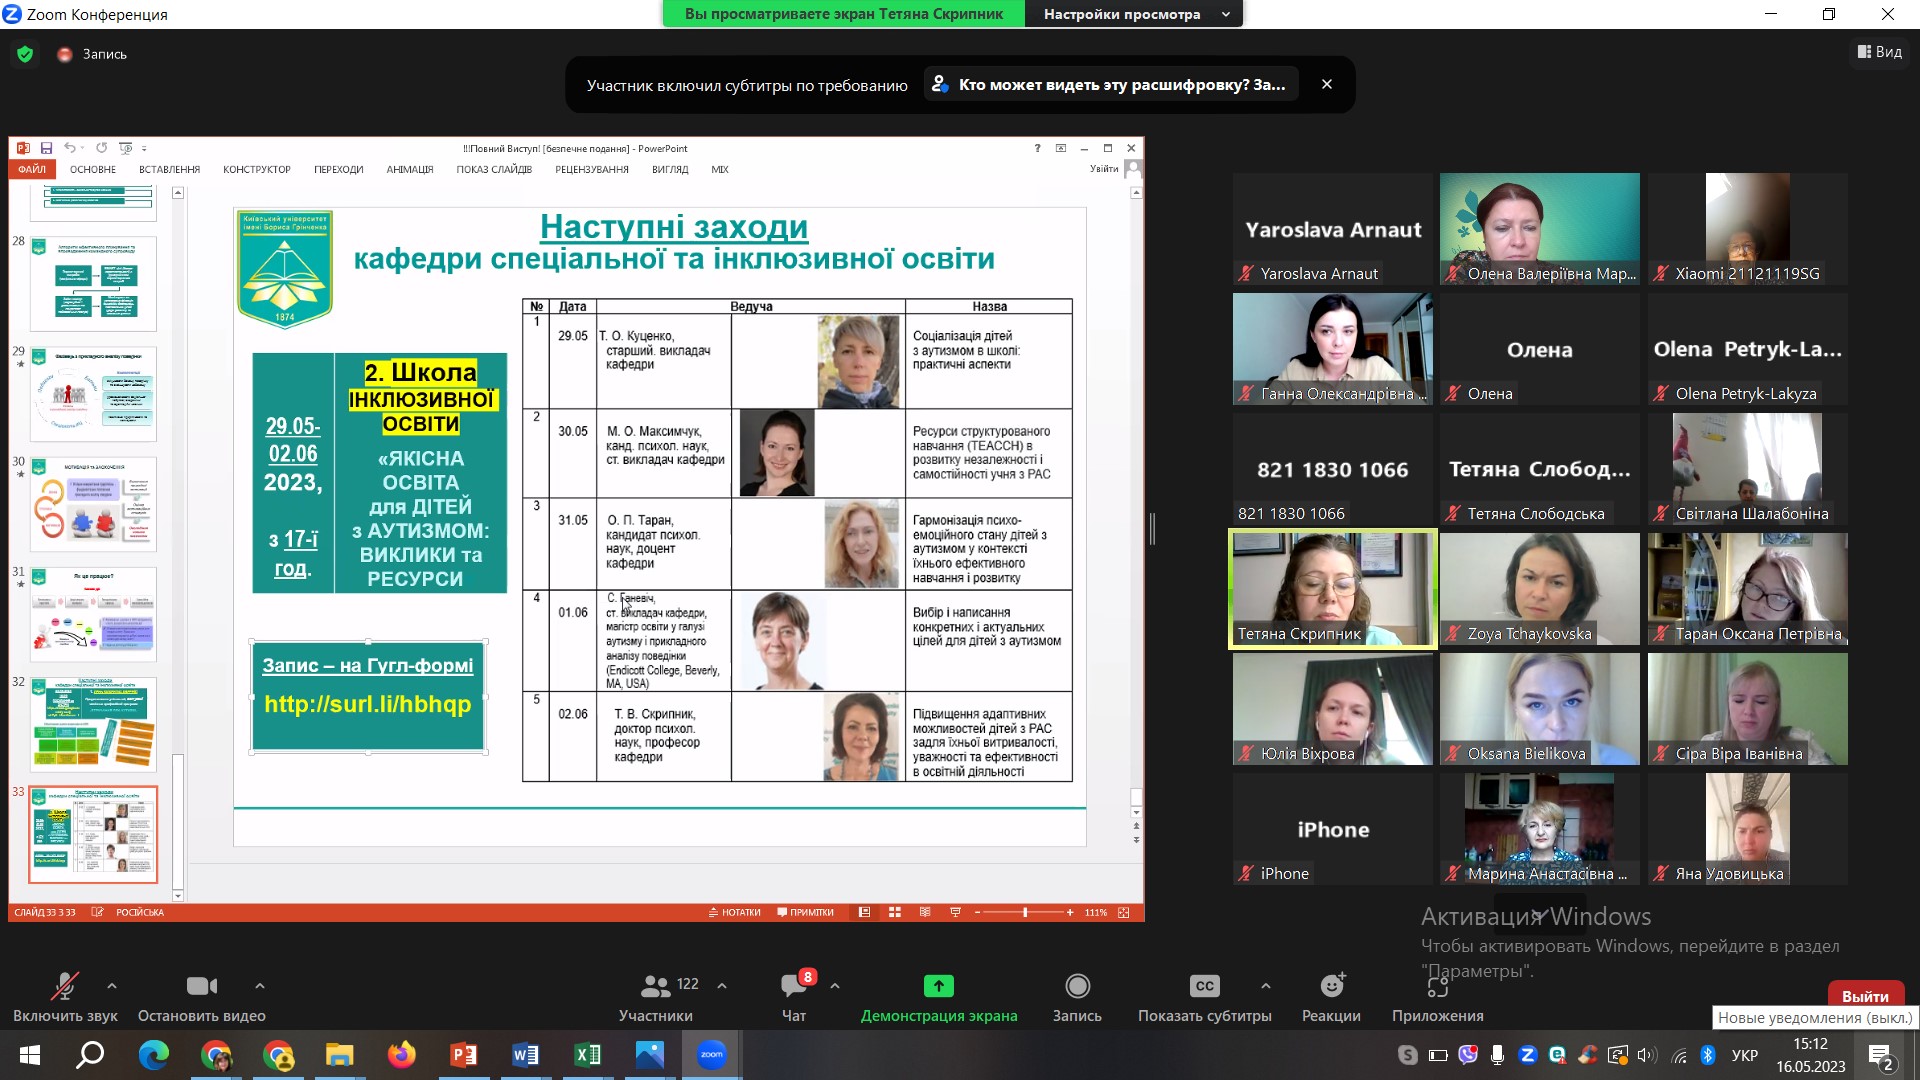Screen dimensions: 1920x1080
Task: Dismiss the subtitles notification banner
Action: [1327, 85]
